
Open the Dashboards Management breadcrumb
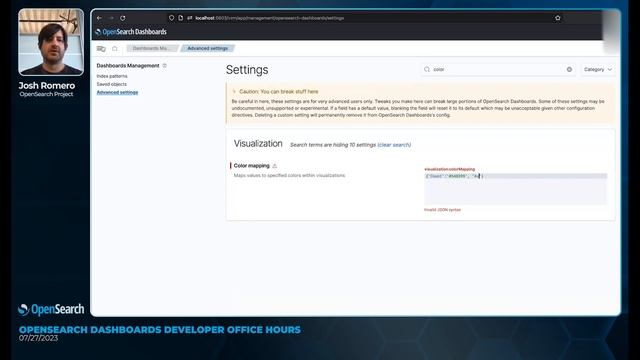151,49
